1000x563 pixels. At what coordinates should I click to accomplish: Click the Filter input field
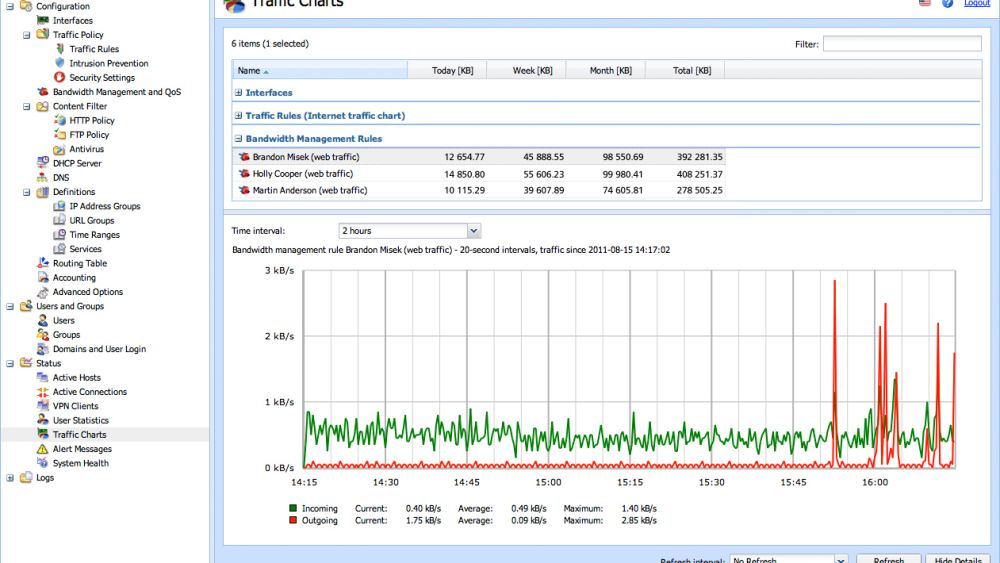[x=902, y=44]
